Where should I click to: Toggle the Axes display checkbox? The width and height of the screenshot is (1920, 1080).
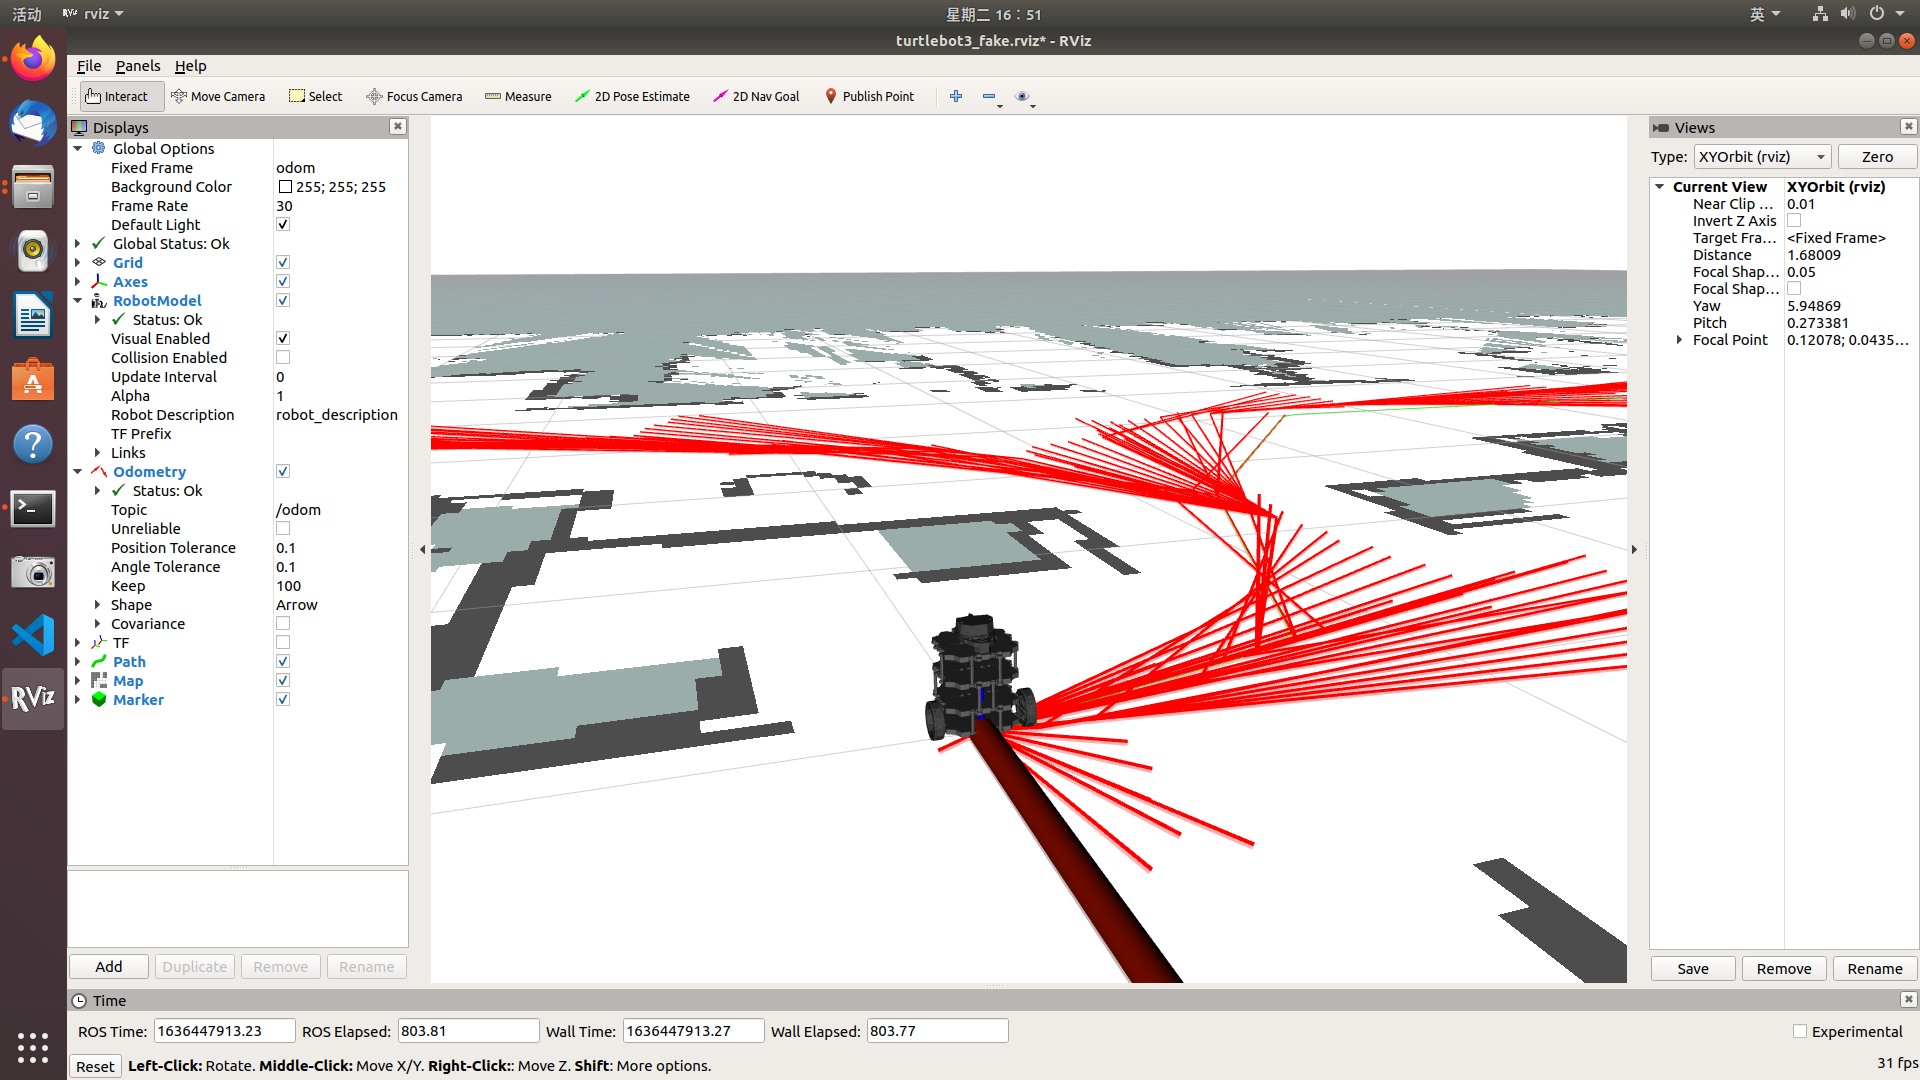[x=283, y=281]
